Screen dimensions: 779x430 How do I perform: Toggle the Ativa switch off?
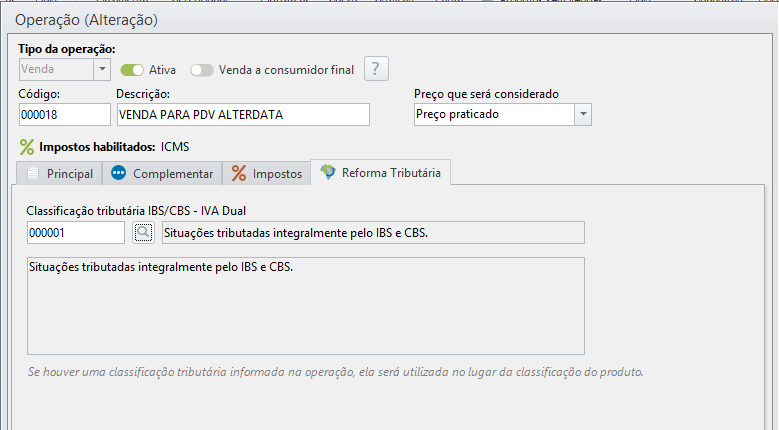point(132,70)
